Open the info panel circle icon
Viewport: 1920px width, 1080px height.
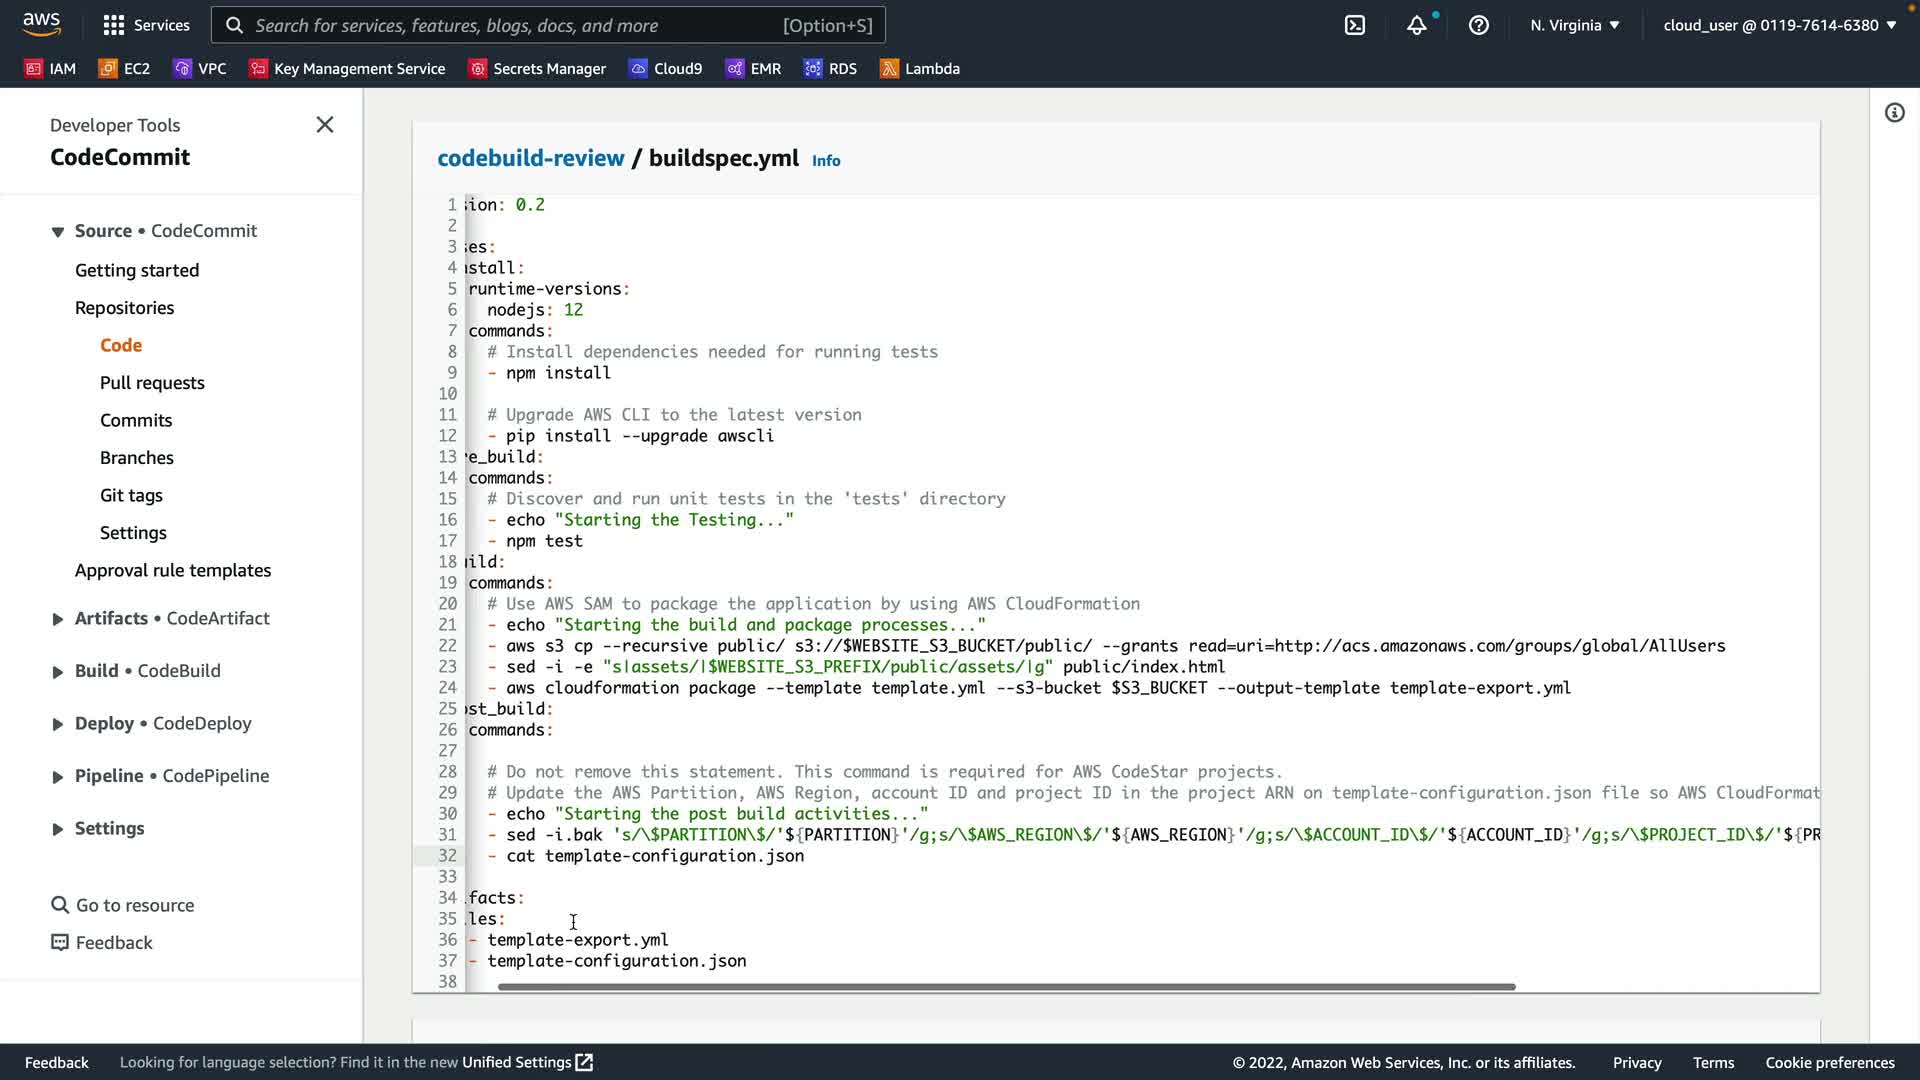click(x=1894, y=113)
